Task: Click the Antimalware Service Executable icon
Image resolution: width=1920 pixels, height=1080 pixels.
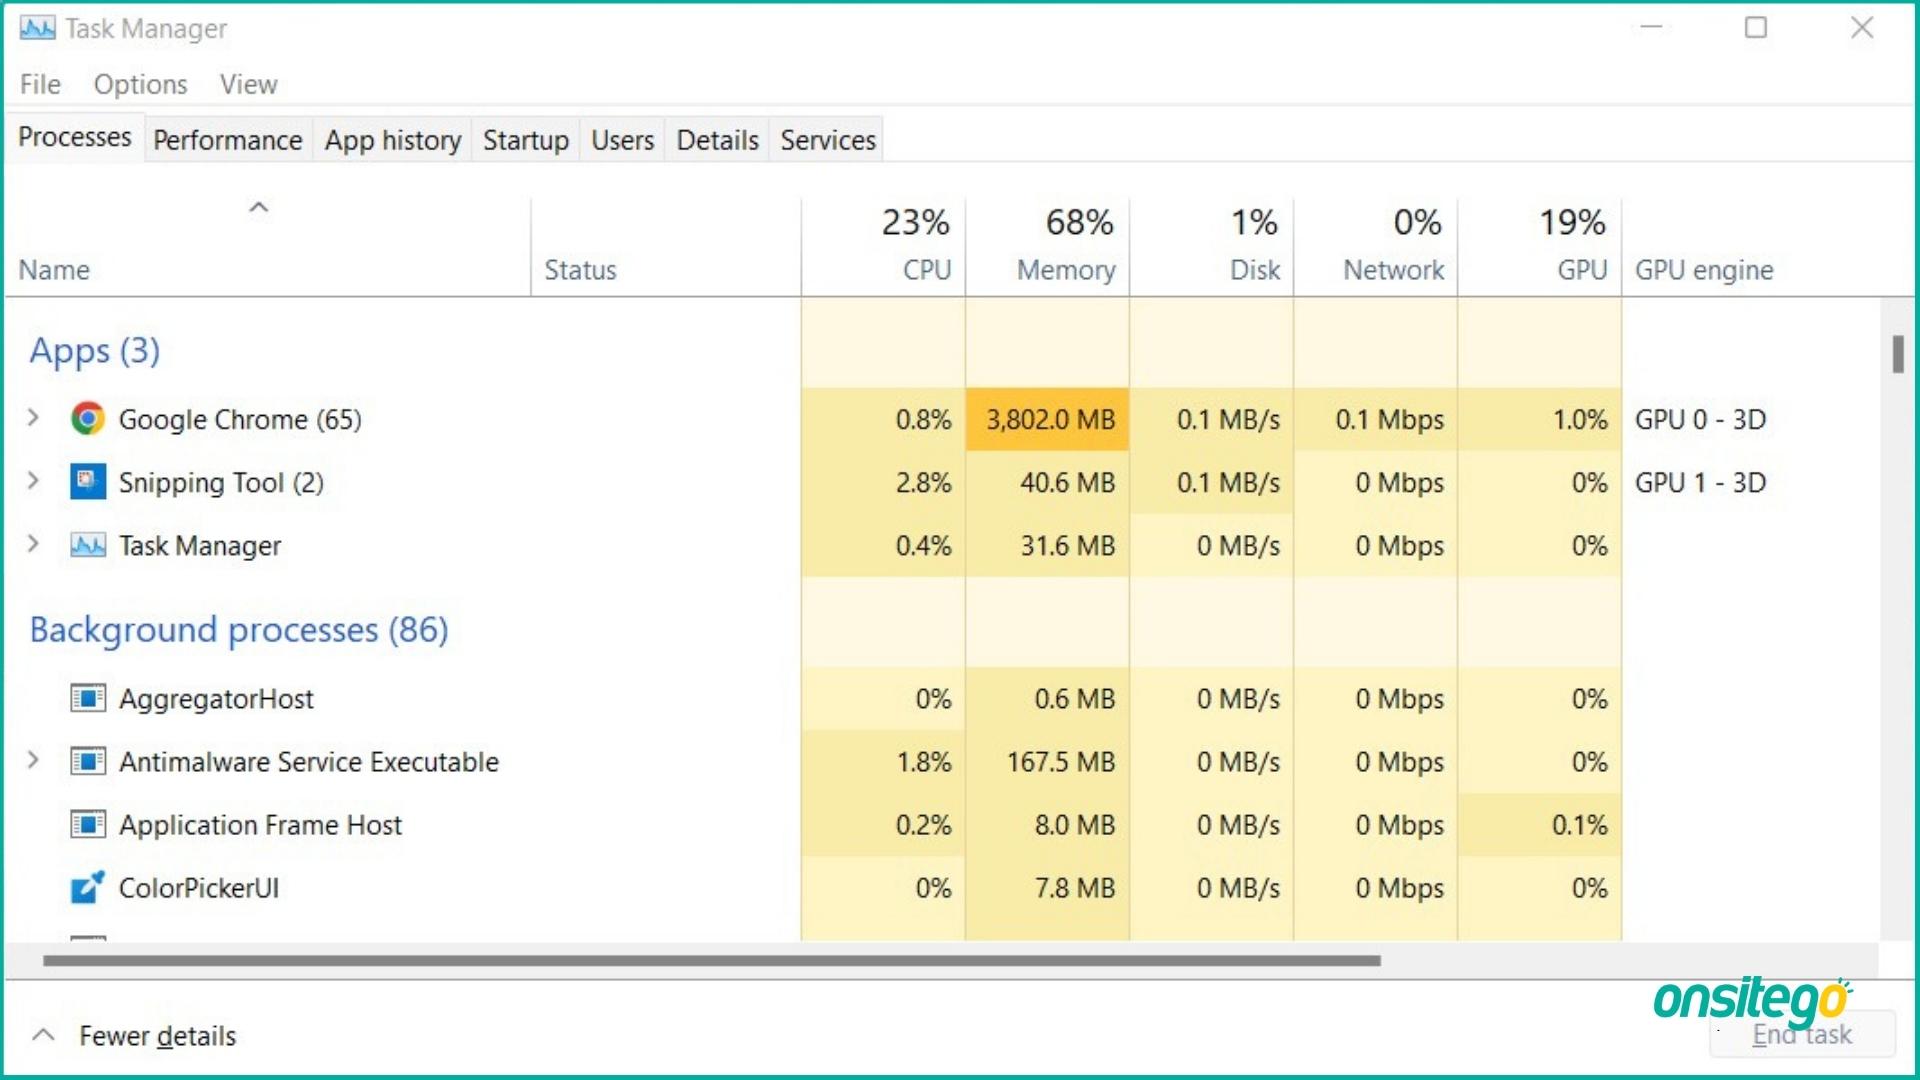Action: 88,761
